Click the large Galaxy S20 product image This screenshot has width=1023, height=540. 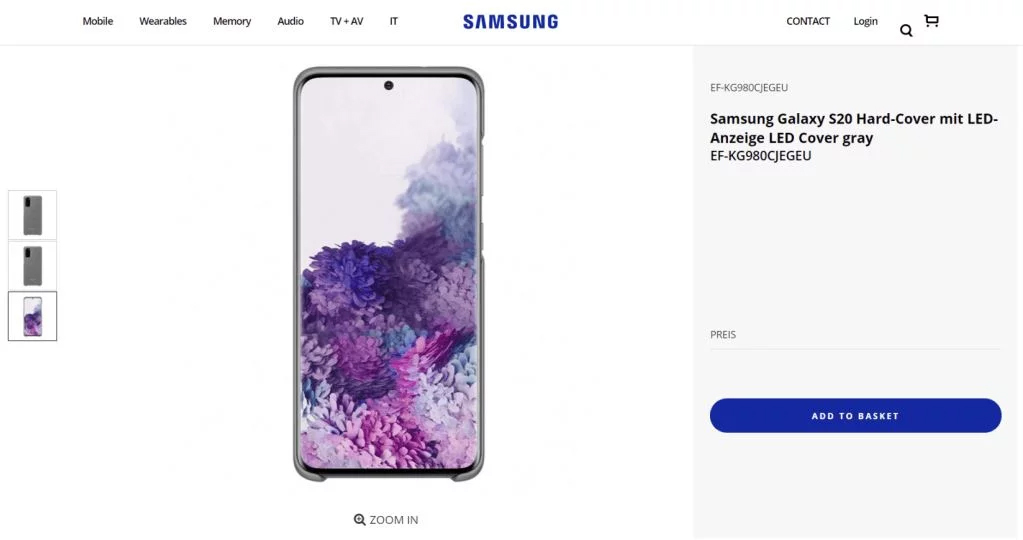pos(388,273)
